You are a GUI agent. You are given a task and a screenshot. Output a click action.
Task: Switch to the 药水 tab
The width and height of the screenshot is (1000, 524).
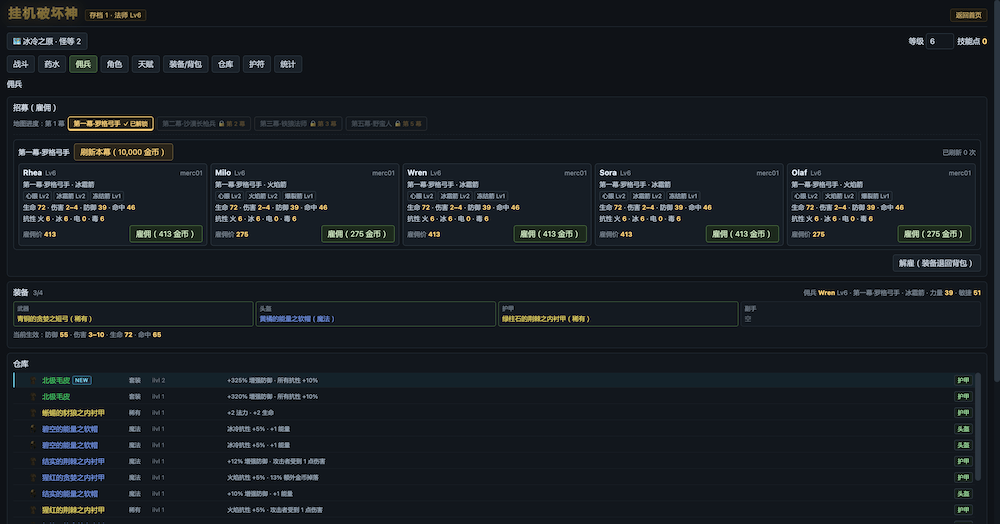point(52,64)
